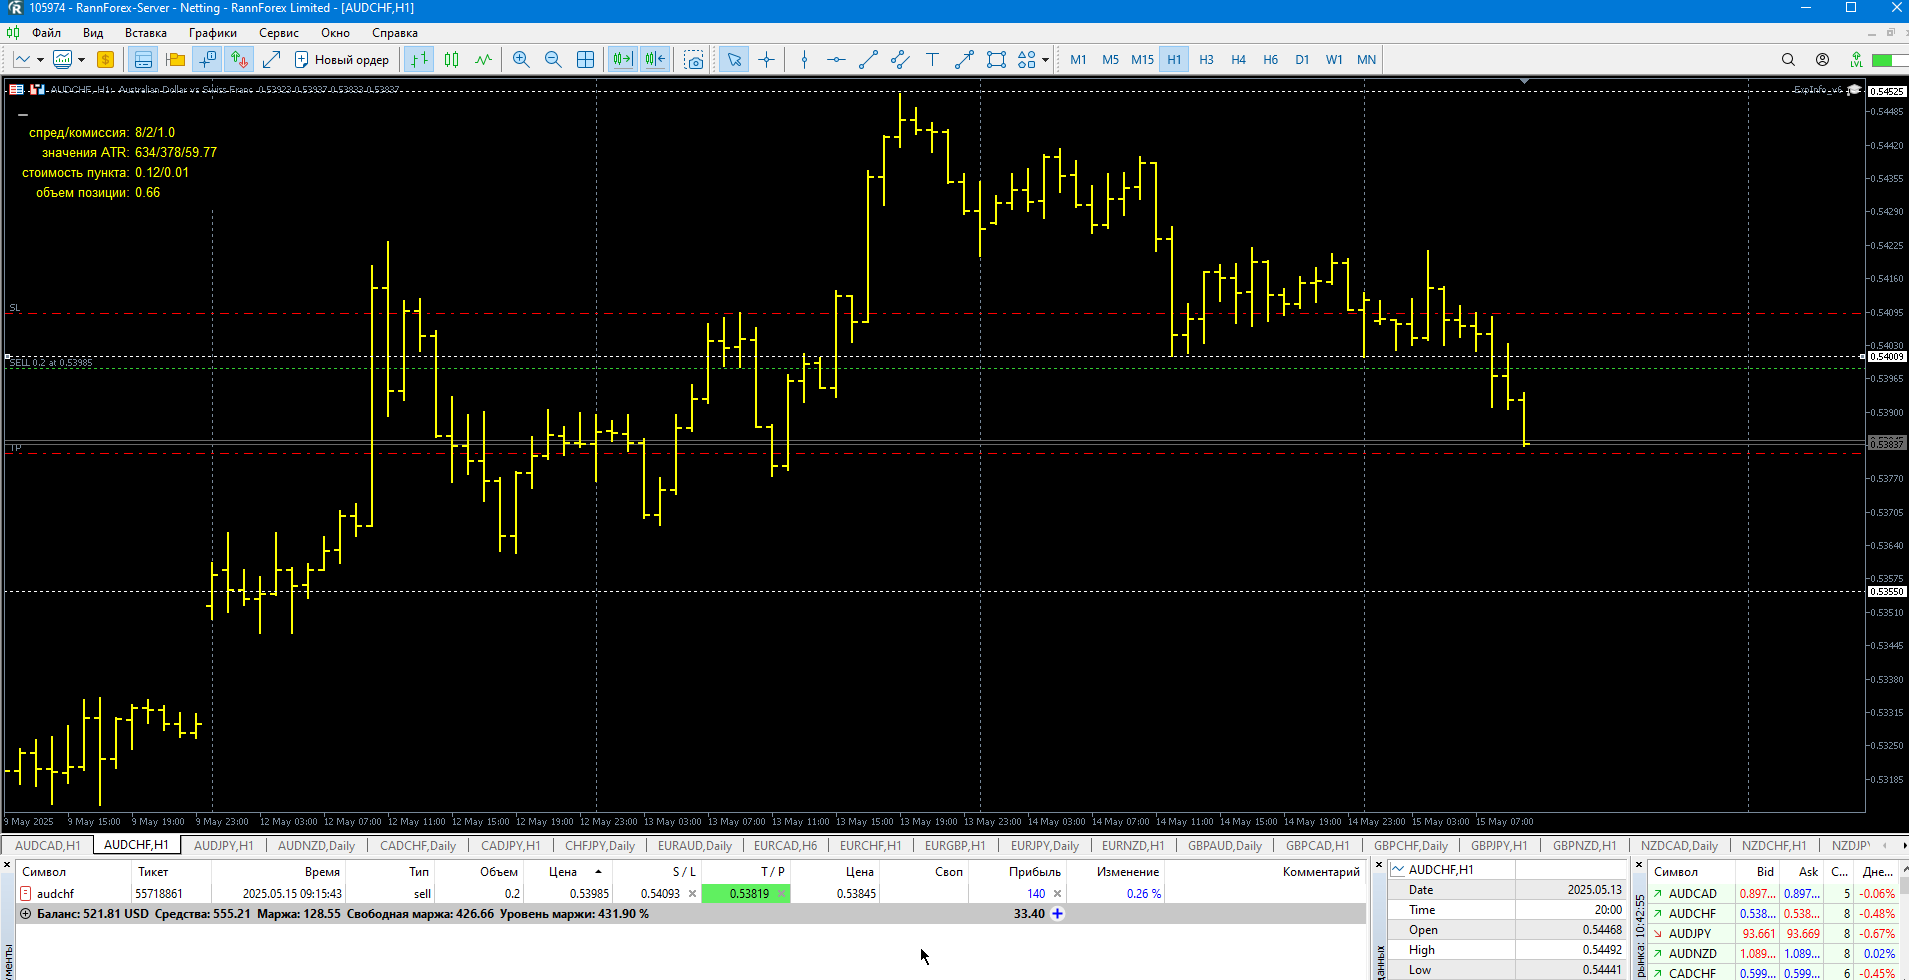Screen dimensions: 1909x980
Task: Open the Графики menu
Action: (x=213, y=33)
